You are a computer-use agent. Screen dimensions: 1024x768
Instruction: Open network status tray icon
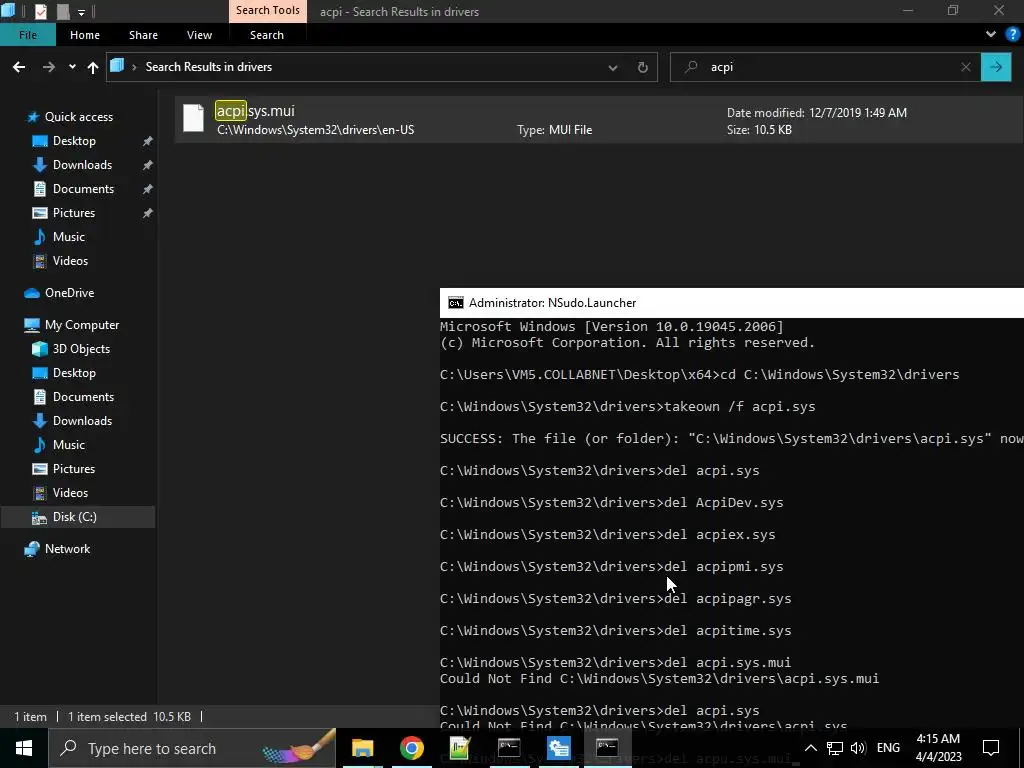click(x=835, y=748)
